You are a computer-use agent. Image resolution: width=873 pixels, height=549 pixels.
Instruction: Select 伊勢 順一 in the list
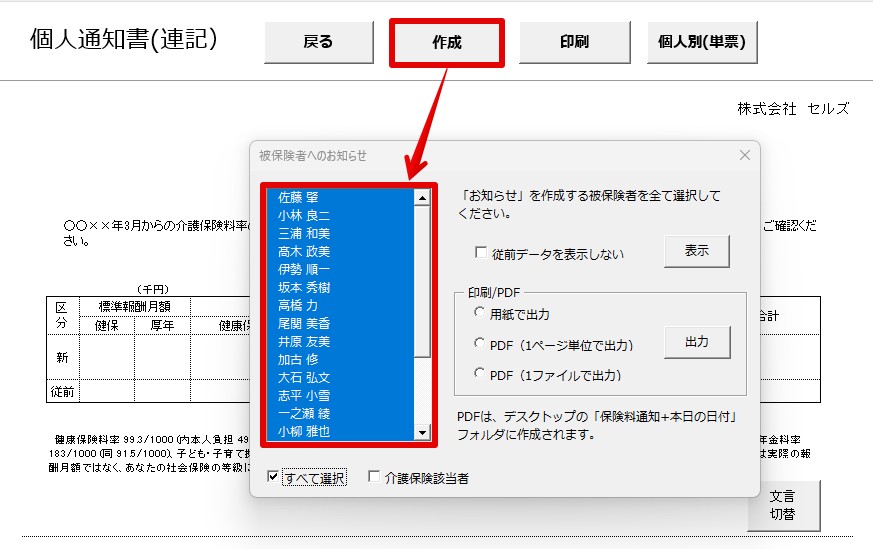coord(341,269)
